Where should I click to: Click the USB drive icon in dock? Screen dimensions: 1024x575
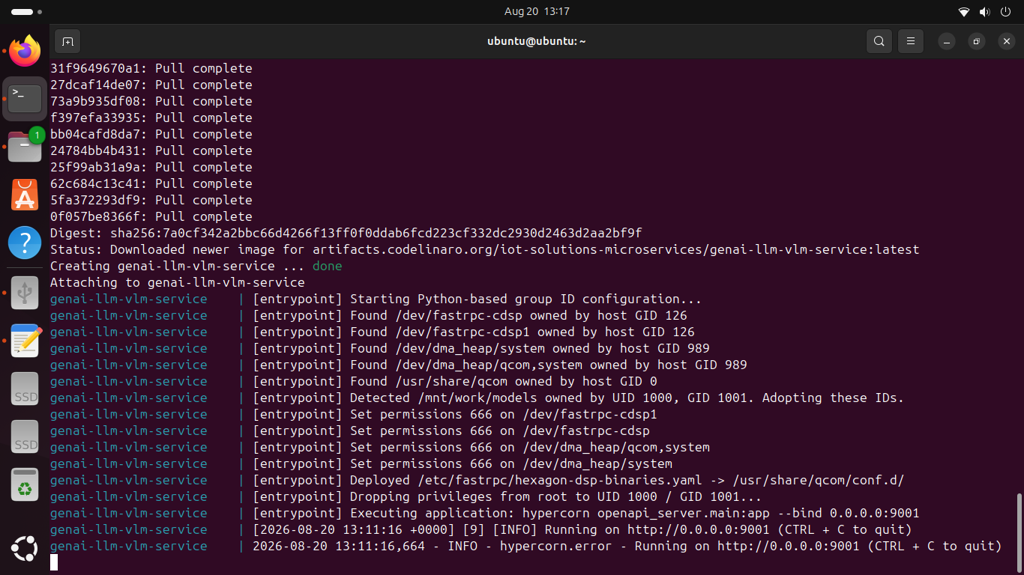[25, 292]
